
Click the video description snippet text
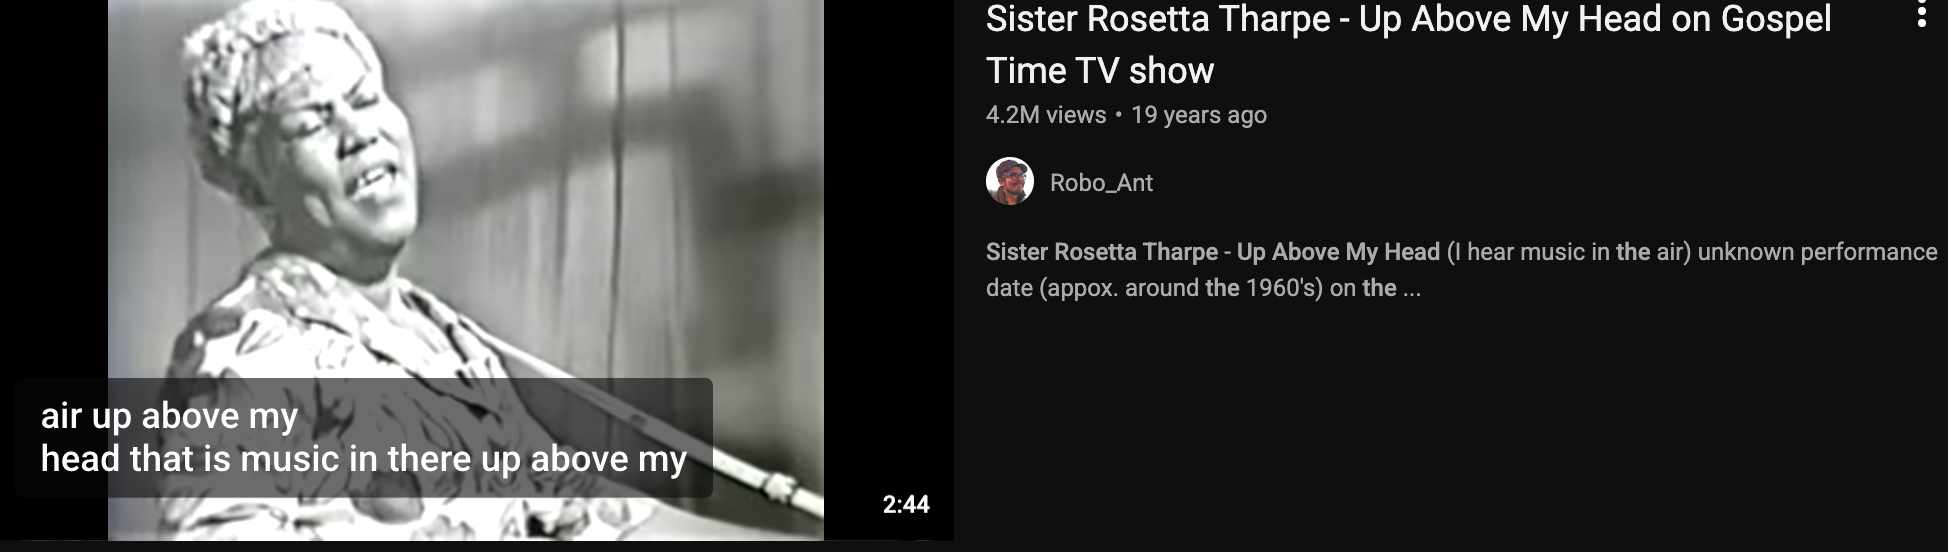[1461, 270]
